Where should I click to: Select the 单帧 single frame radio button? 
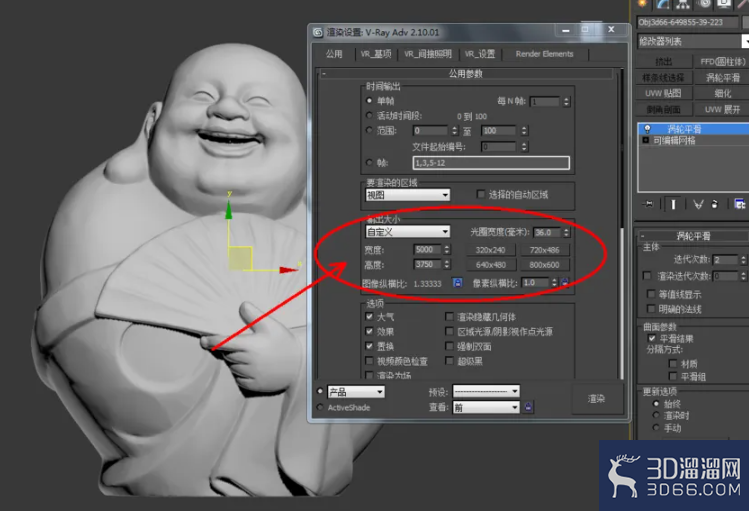(x=369, y=101)
